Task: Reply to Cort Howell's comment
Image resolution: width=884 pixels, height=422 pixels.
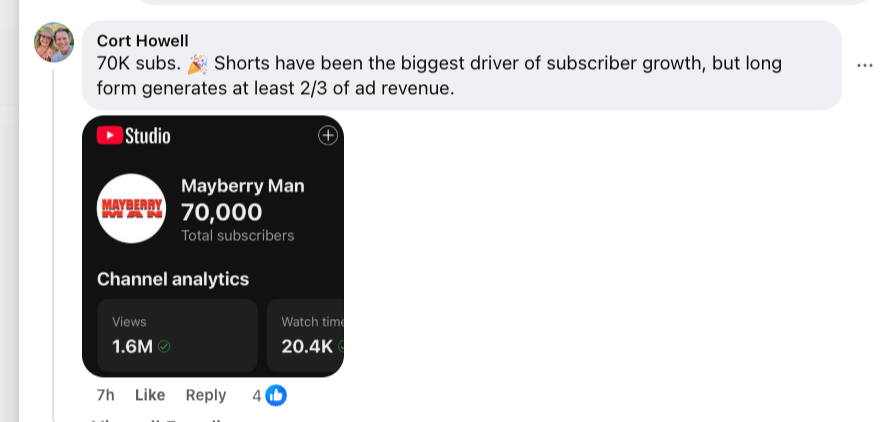Action: 206,395
